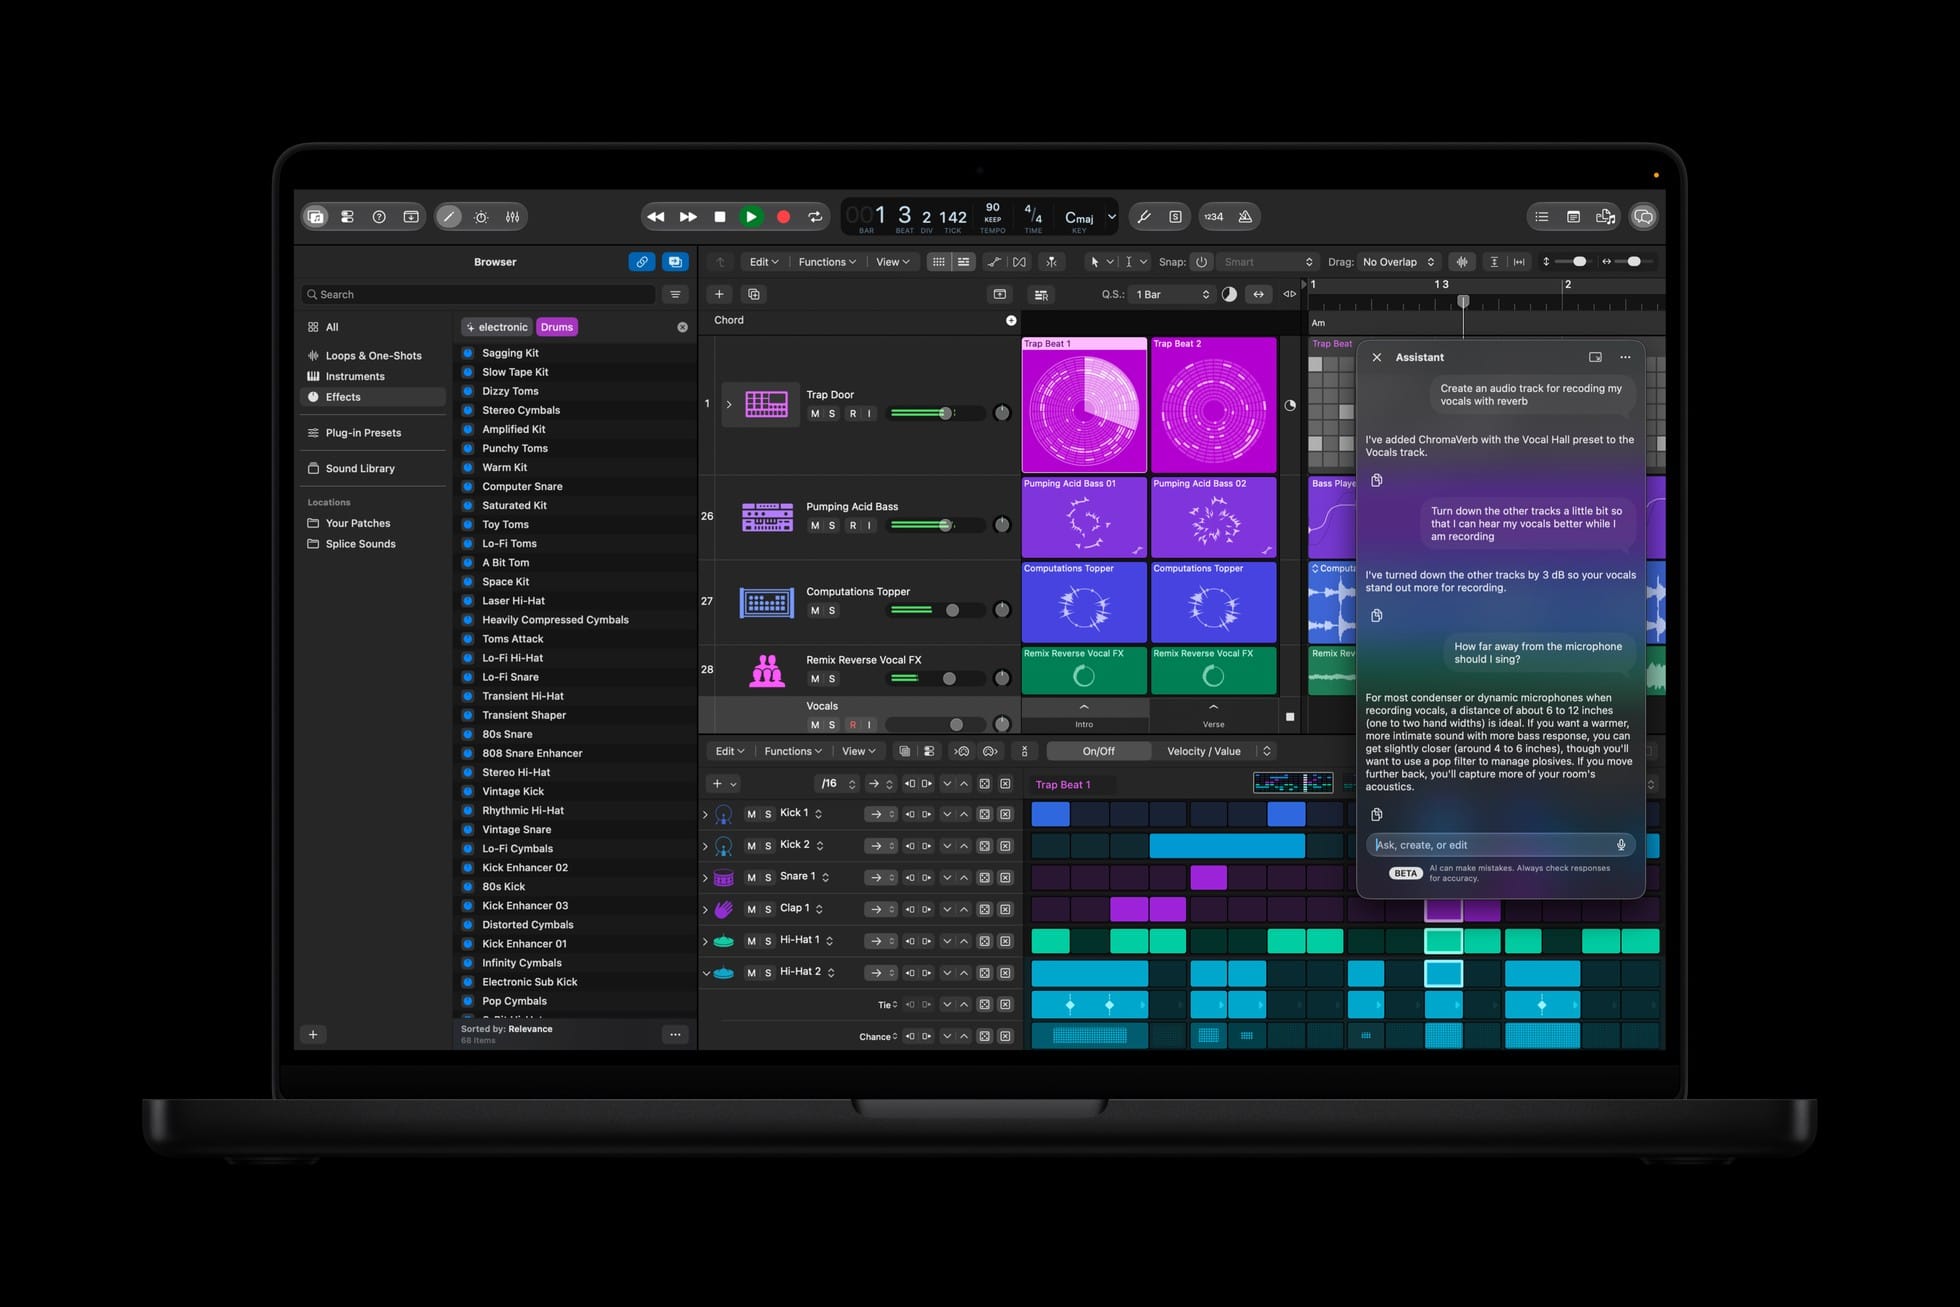The image size is (1960, 1307).
Task: Click the tuner icon near count-in
Action: (x=1145, y=217)
